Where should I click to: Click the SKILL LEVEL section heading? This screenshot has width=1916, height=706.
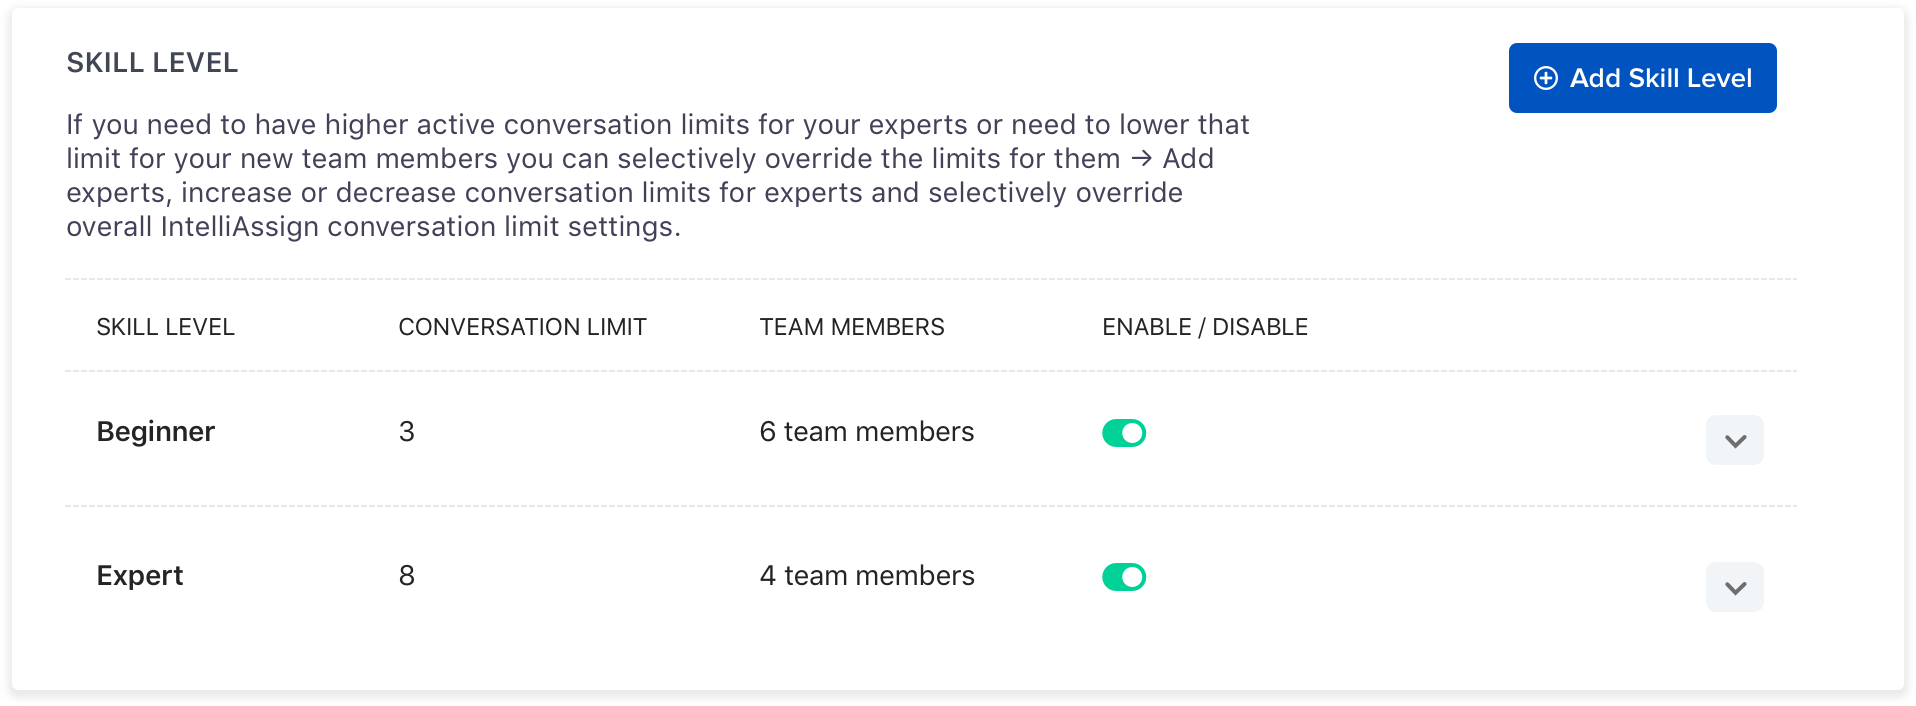[x=152, y=63]
